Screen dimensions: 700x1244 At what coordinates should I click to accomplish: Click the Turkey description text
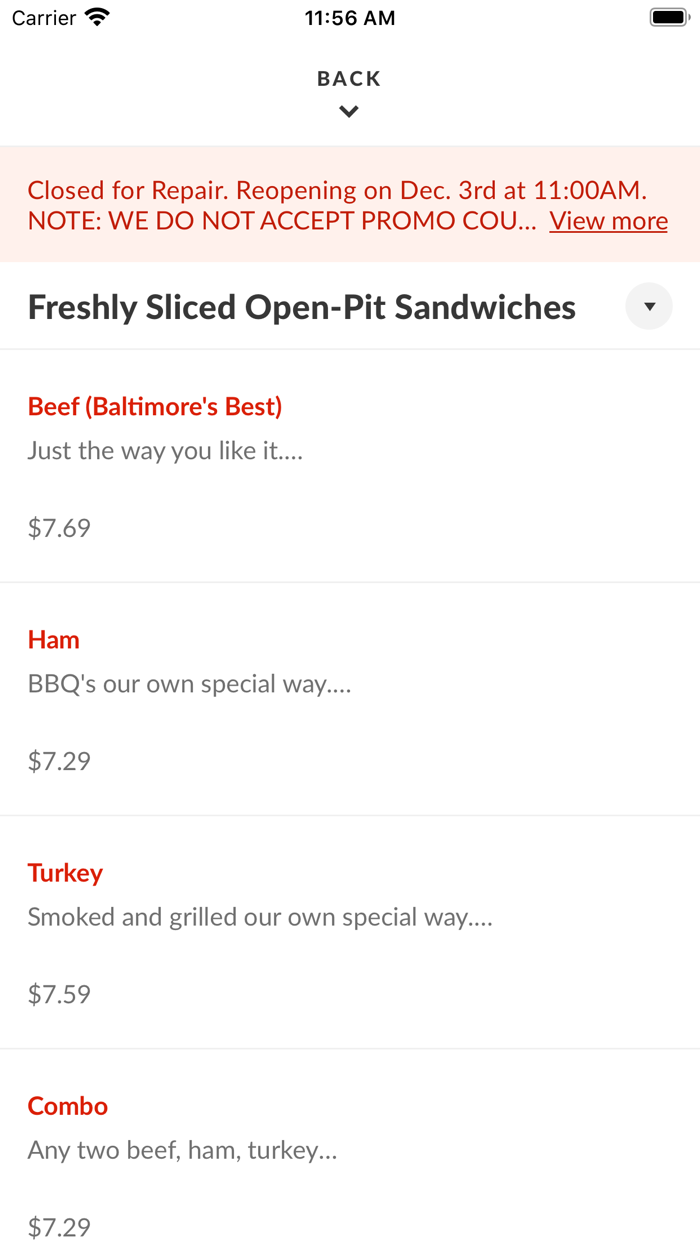coord(259,916)
